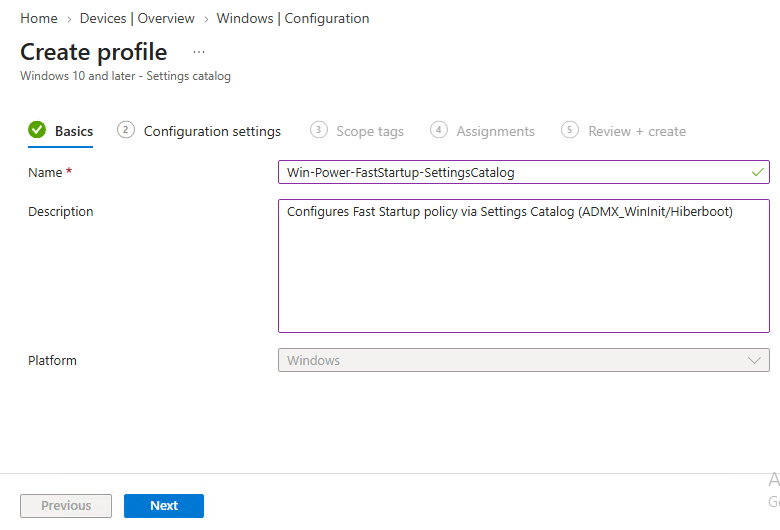Click the green checkmark on Basics step
Screen dimensions: 780x530
(x=37, y=130)
